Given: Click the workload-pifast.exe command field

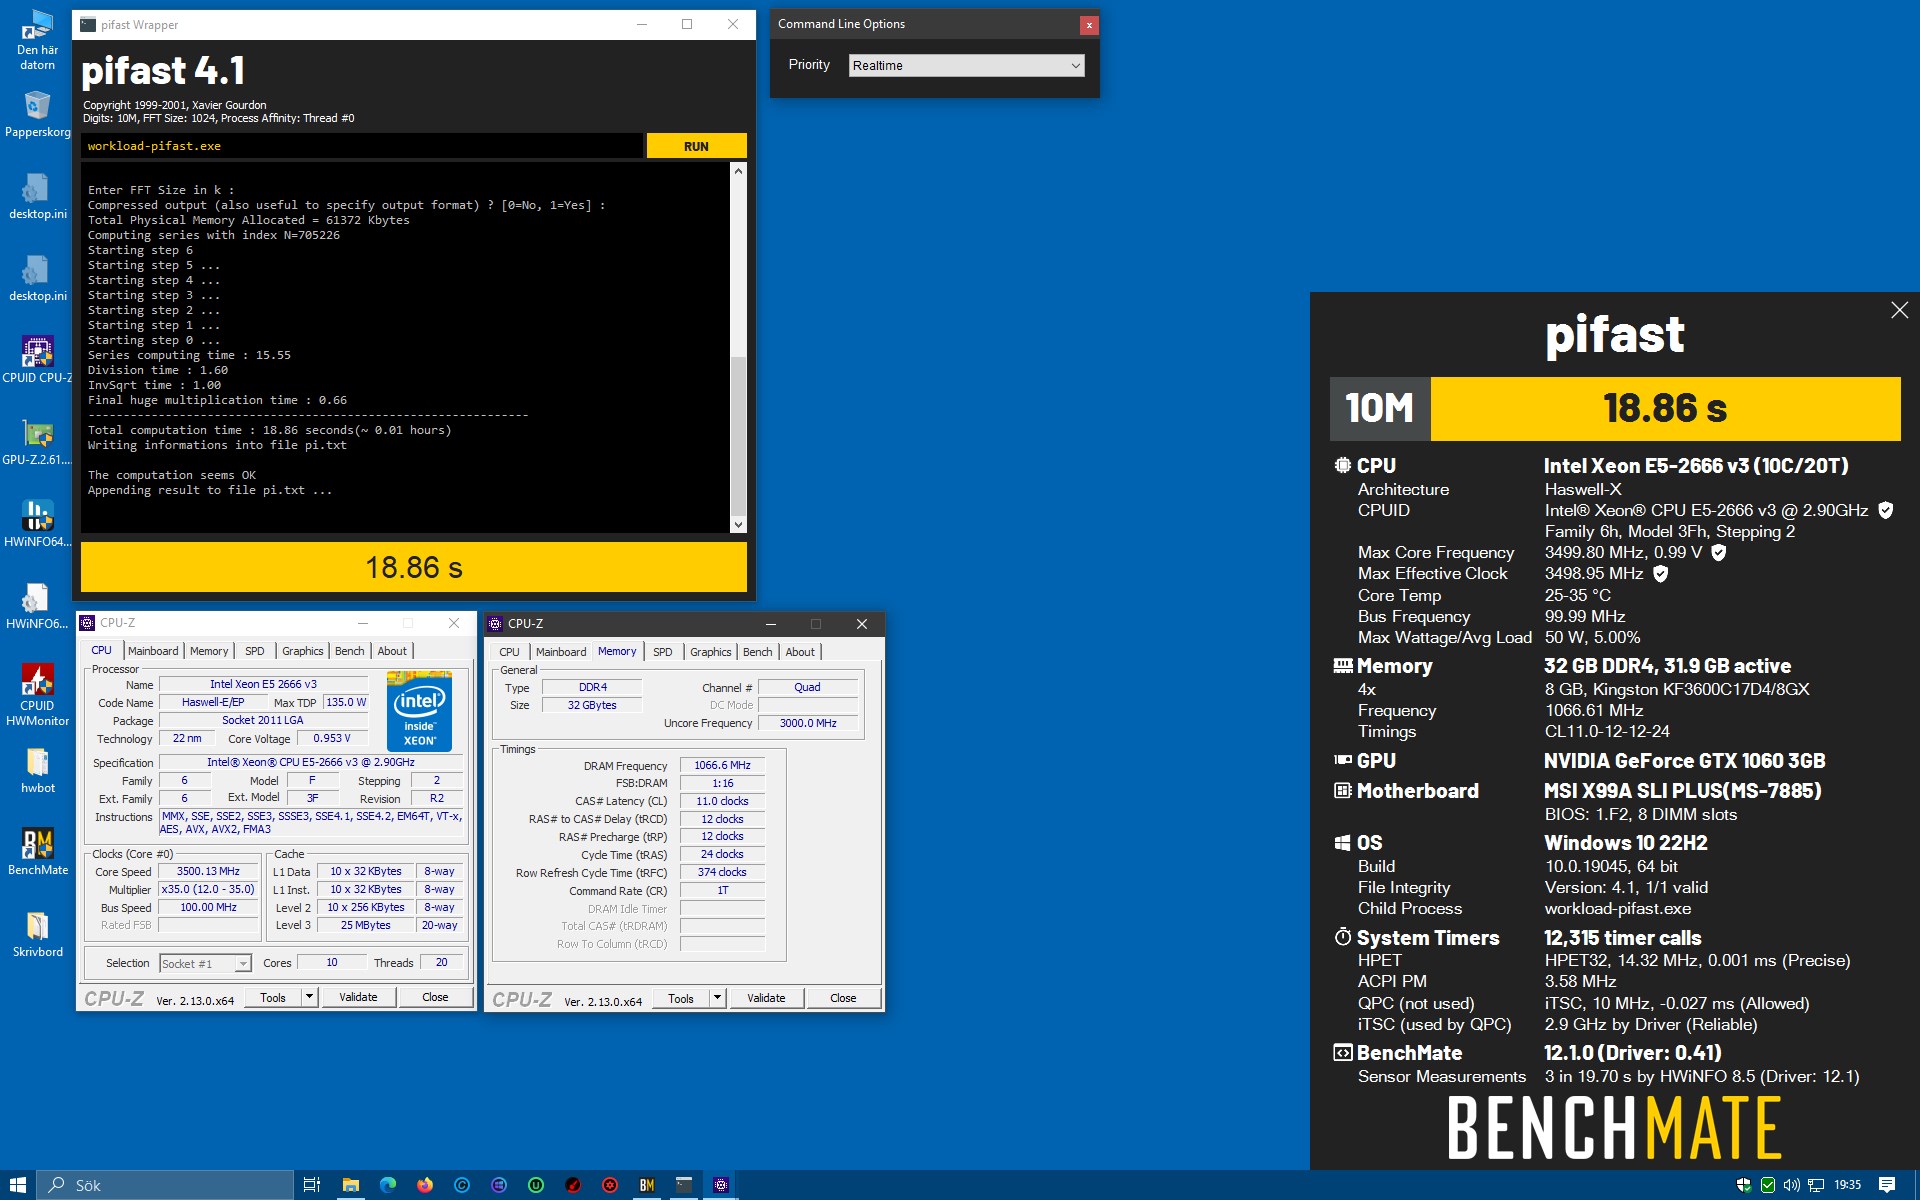Looking at the screenshot, I should (362, 146).
